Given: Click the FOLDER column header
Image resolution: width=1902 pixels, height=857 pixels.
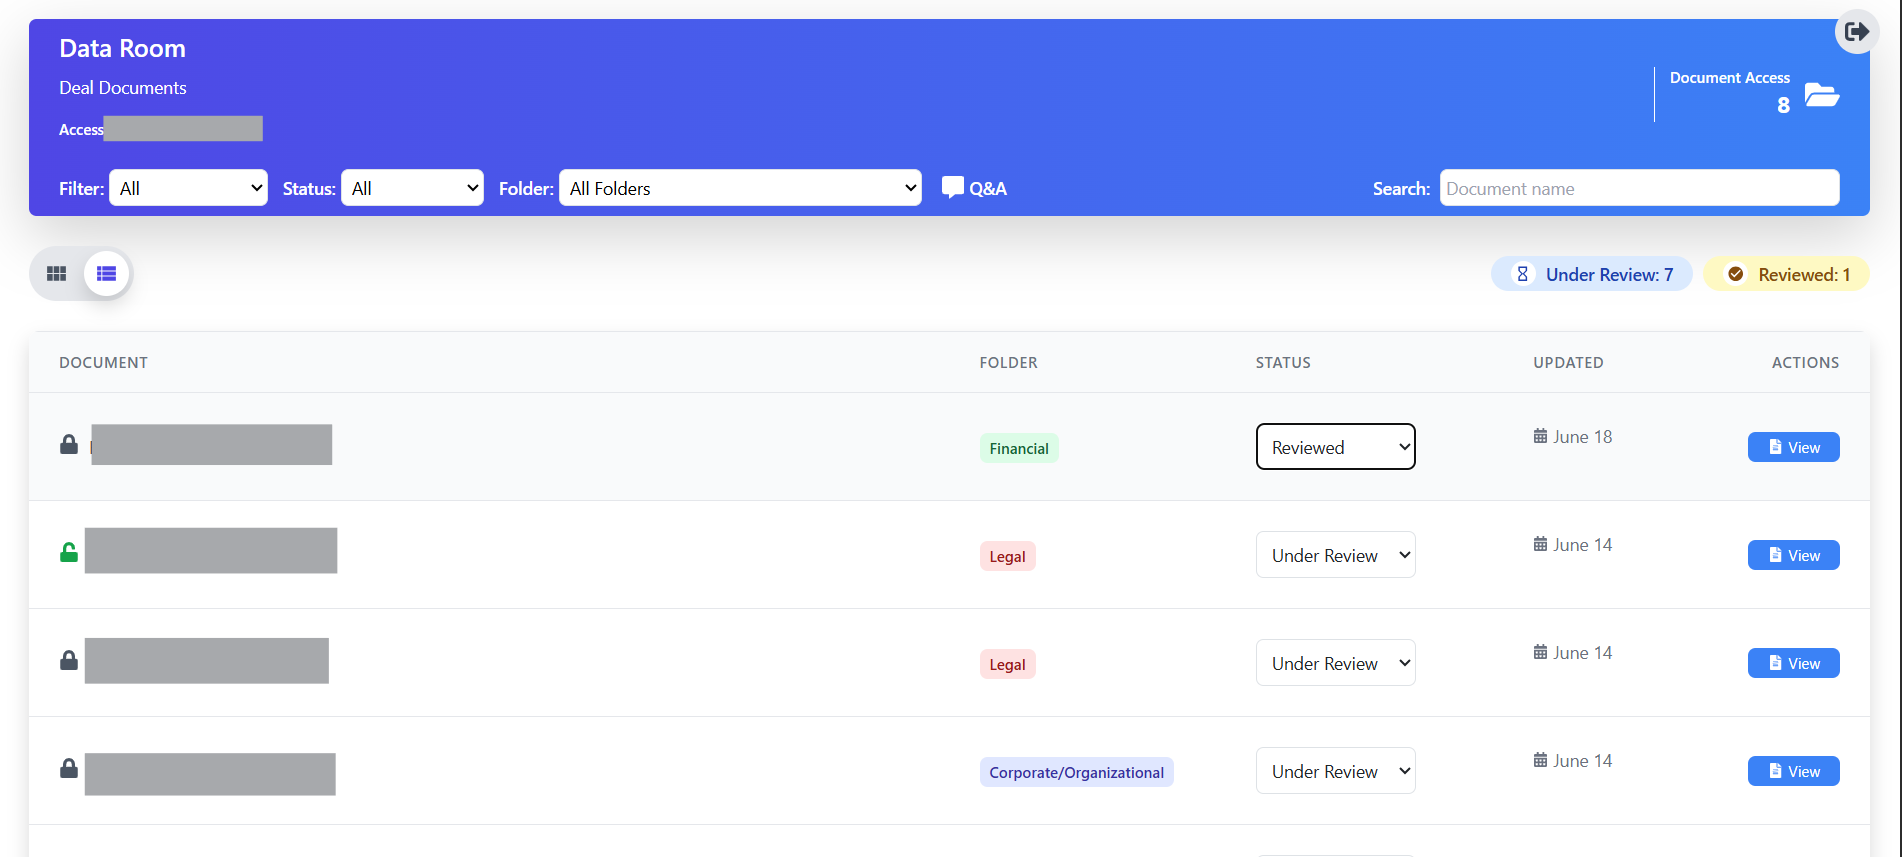Looking at the screenshot, I should [1008, 362].
